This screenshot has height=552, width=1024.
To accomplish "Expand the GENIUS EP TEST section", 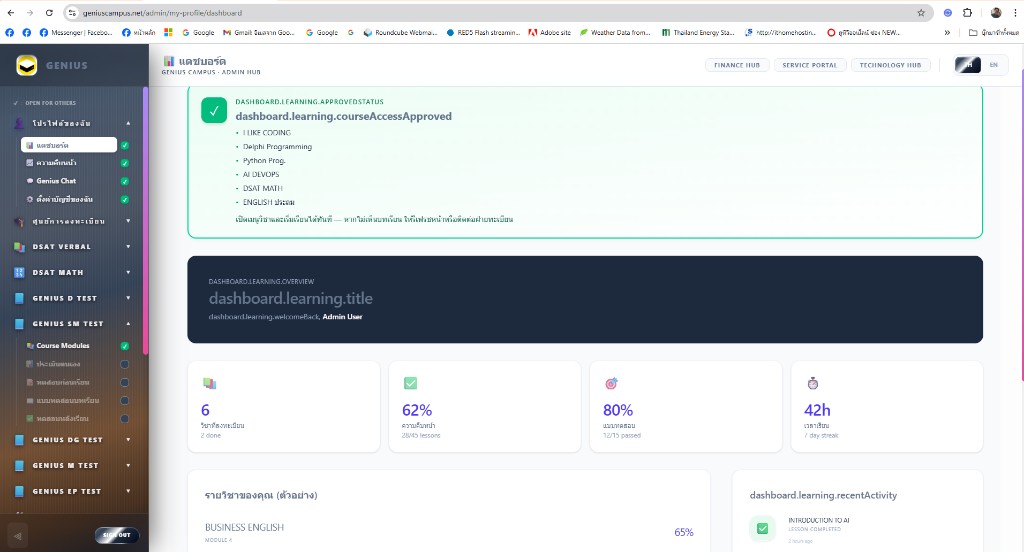I will [128, 491].
